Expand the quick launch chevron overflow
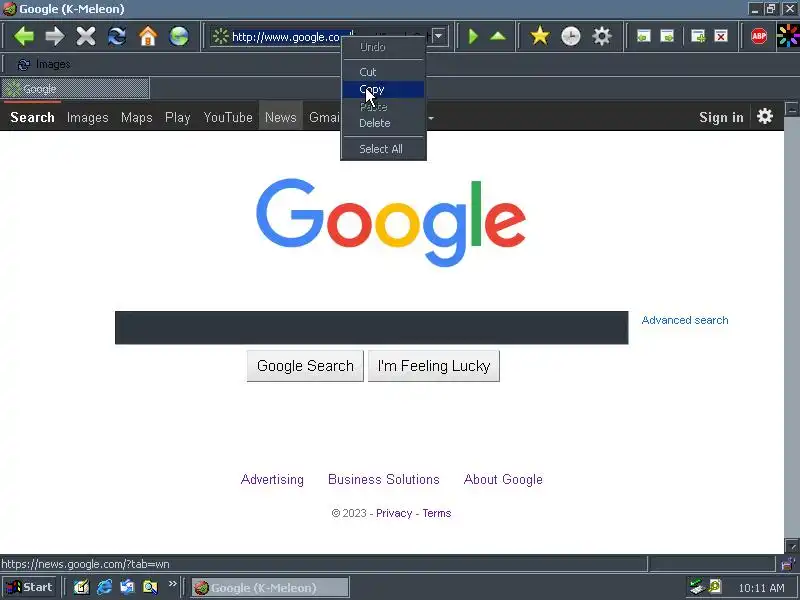This screenshot has height=600, width=800. click(x=172, y=584)
